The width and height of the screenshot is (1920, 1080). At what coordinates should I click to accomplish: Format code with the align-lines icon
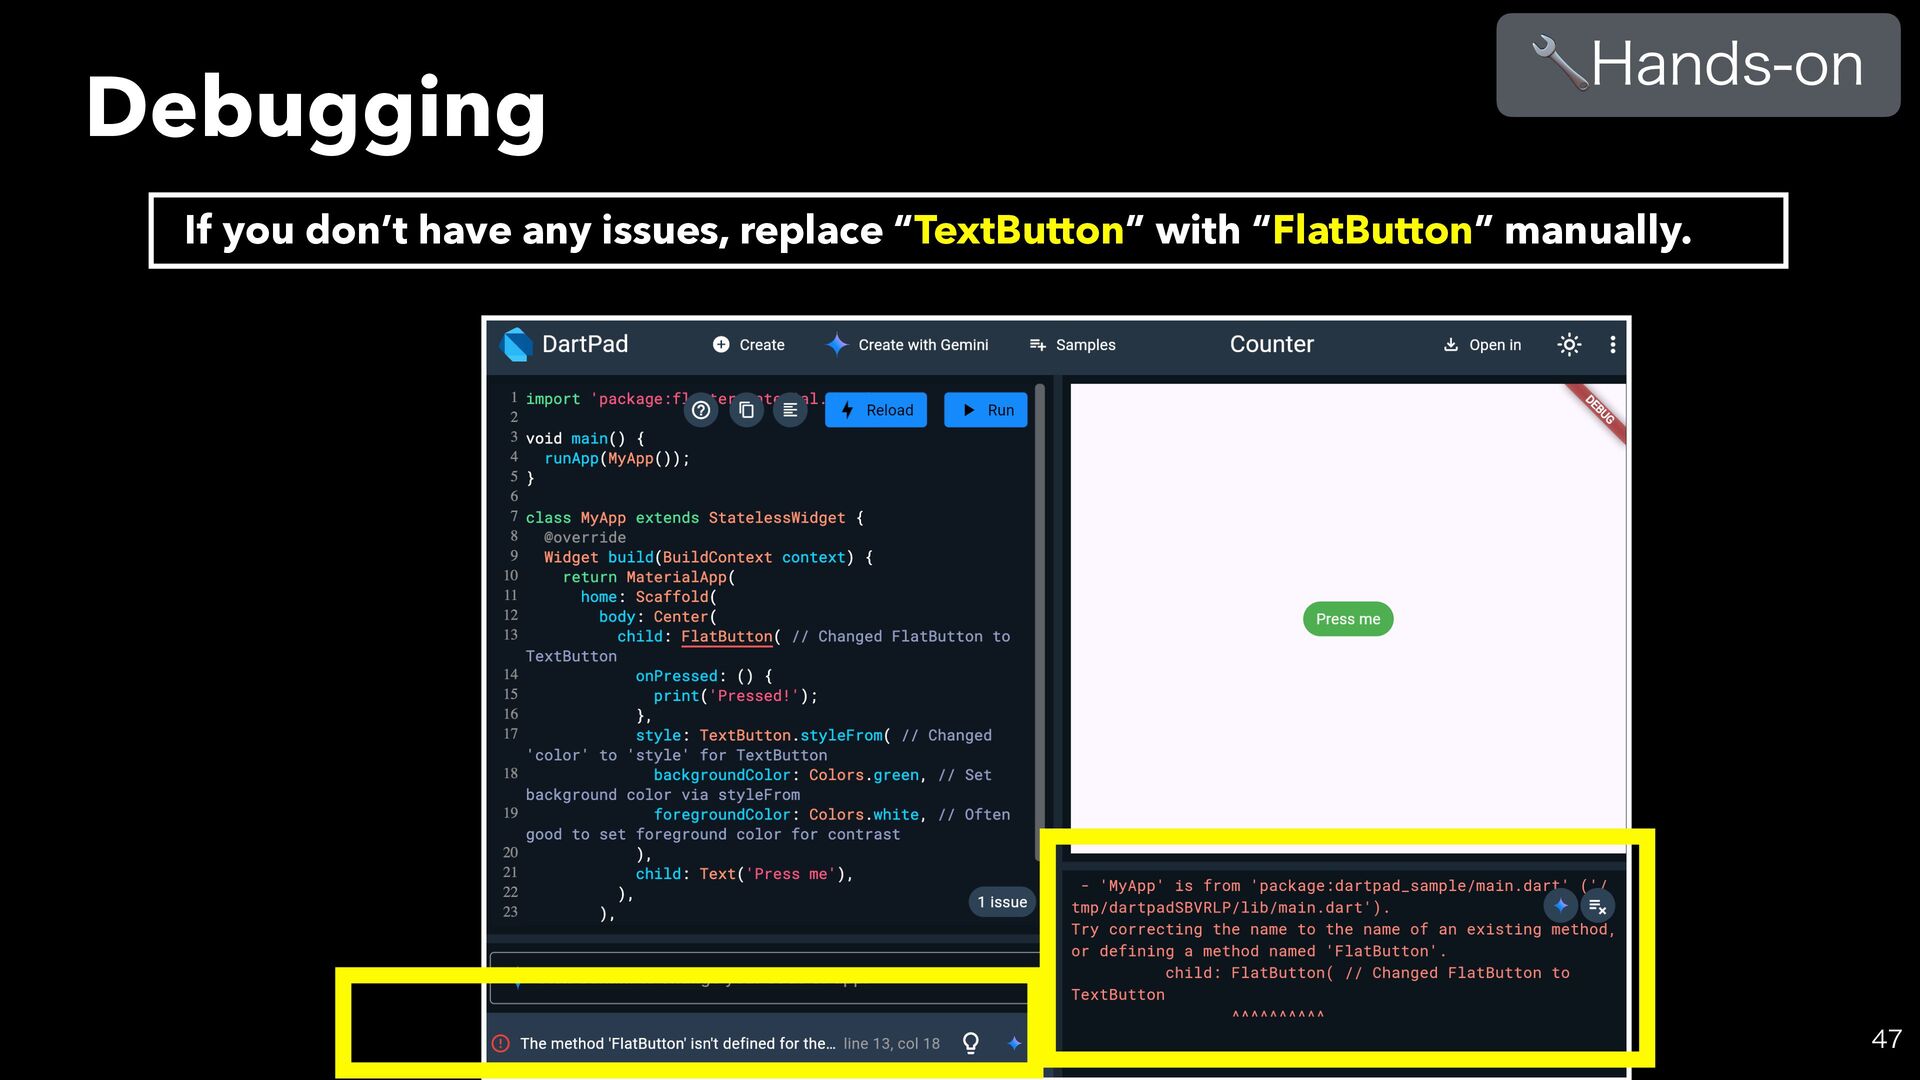[790, 410]
